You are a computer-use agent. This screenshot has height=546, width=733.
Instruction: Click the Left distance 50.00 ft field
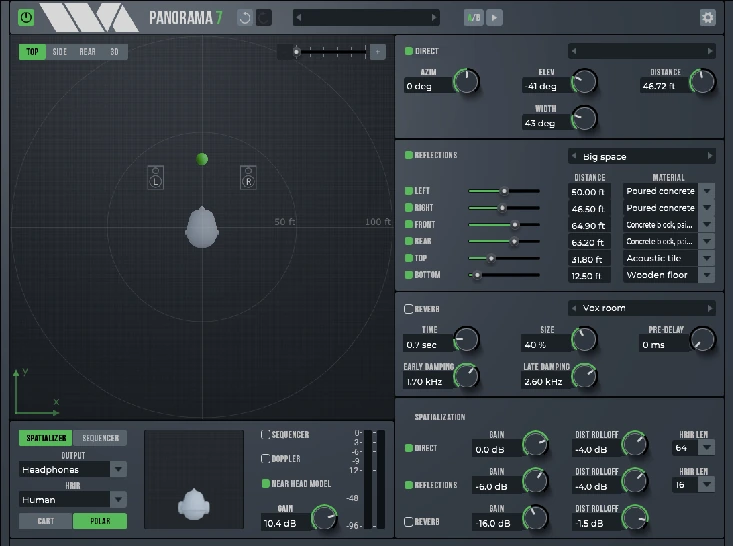[x=589, y=192]
